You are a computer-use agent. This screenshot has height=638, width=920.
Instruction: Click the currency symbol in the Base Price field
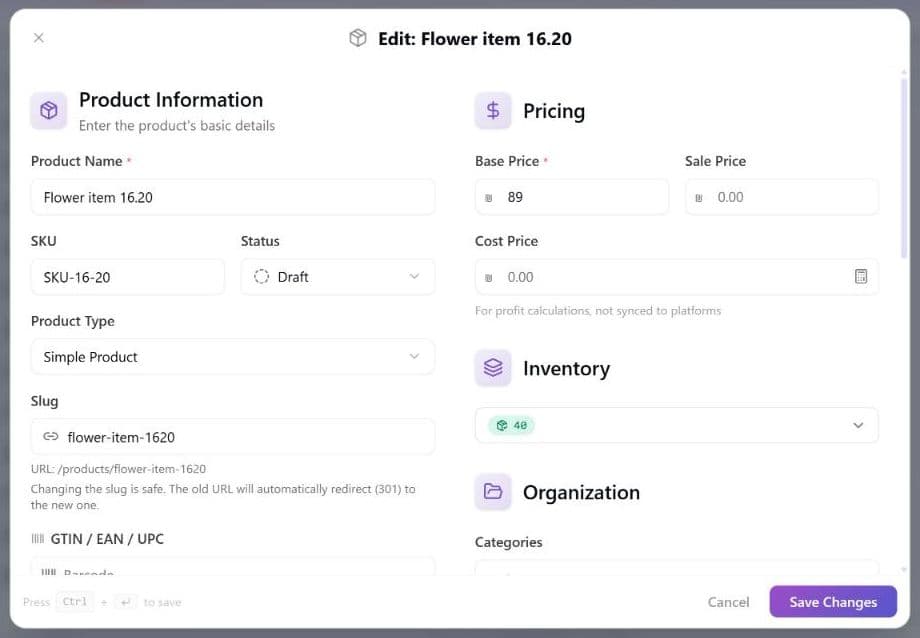tap(489, 198)
